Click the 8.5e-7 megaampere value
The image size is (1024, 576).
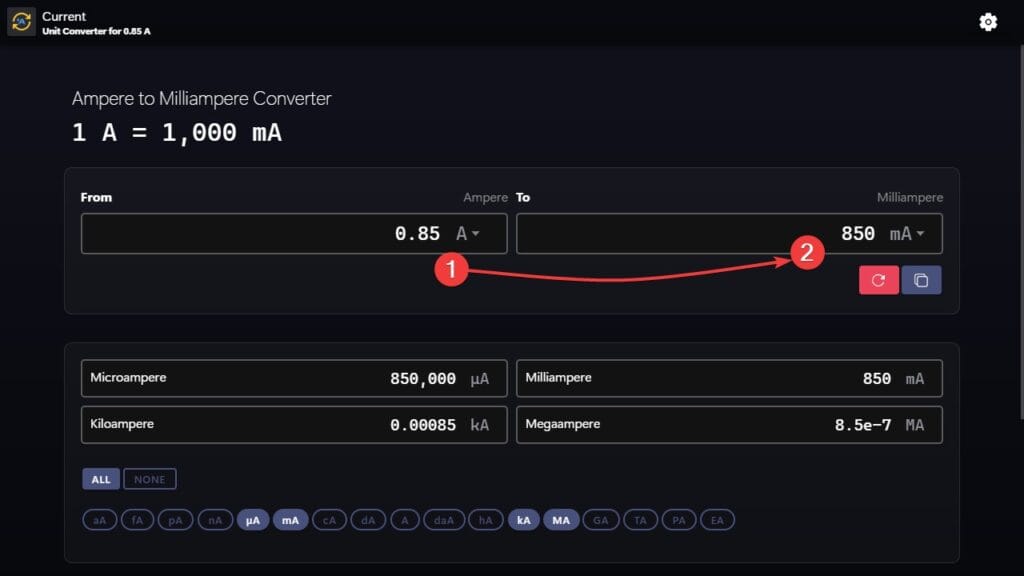863,425
